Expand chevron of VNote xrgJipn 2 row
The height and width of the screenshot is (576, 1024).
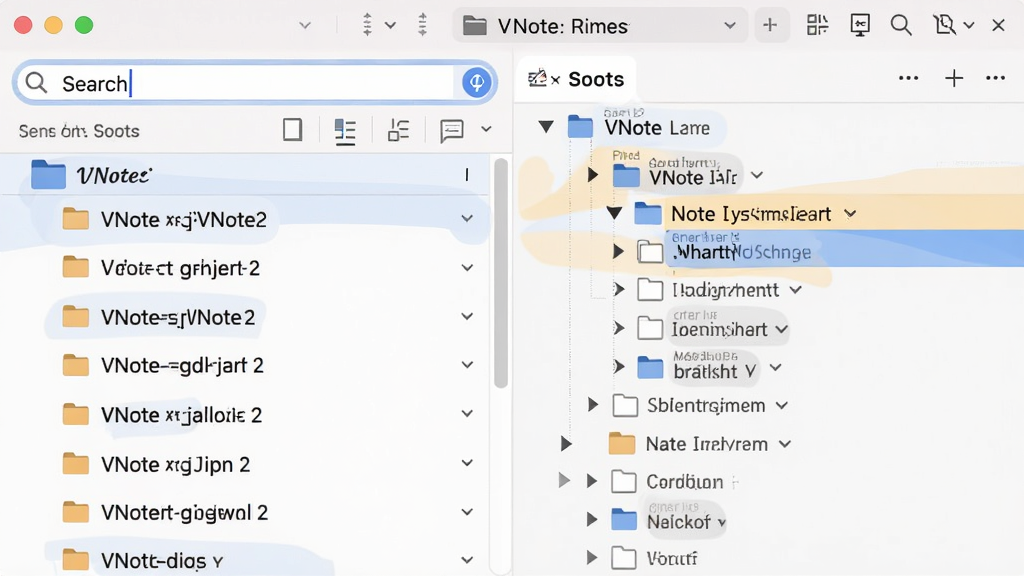[x=467, y=464]
